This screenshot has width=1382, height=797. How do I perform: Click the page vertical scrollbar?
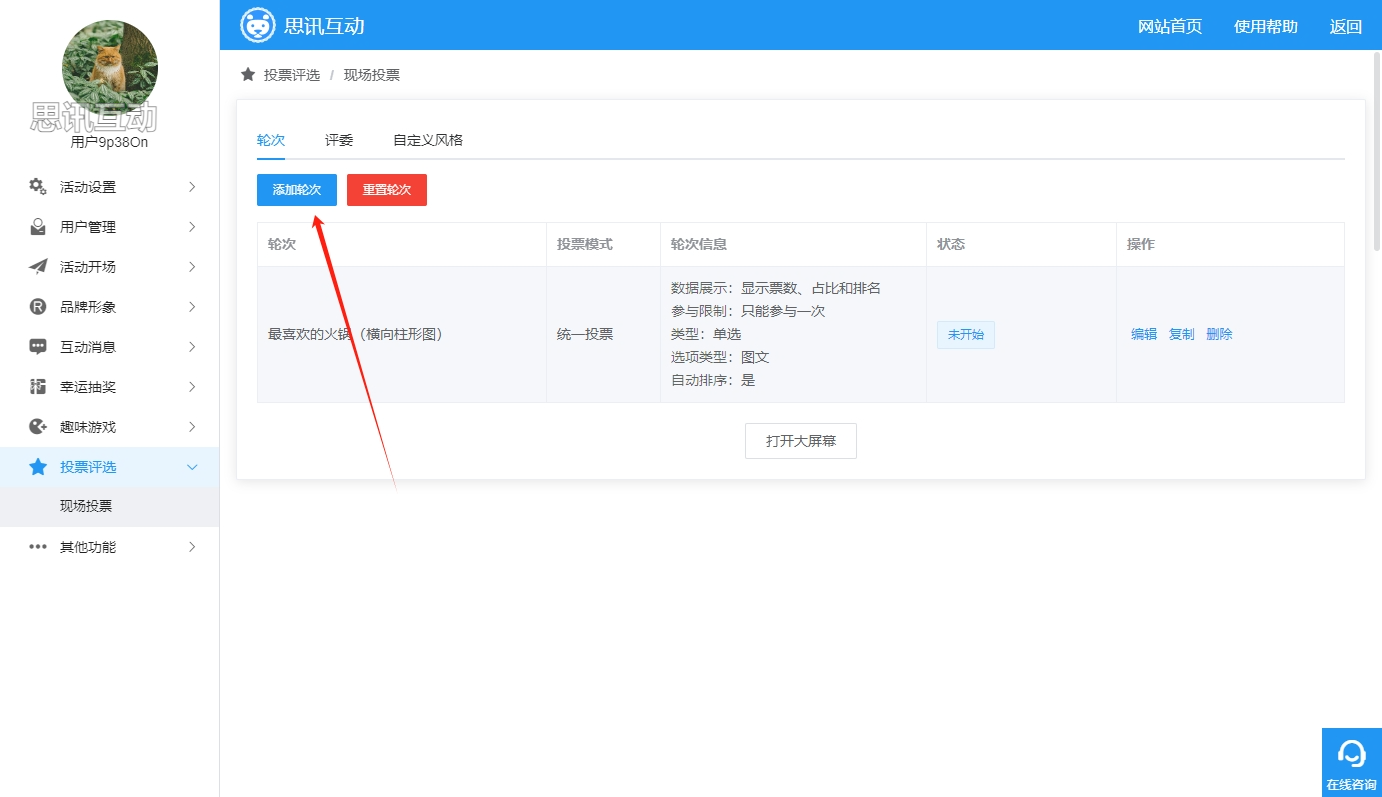[1377, 150]
